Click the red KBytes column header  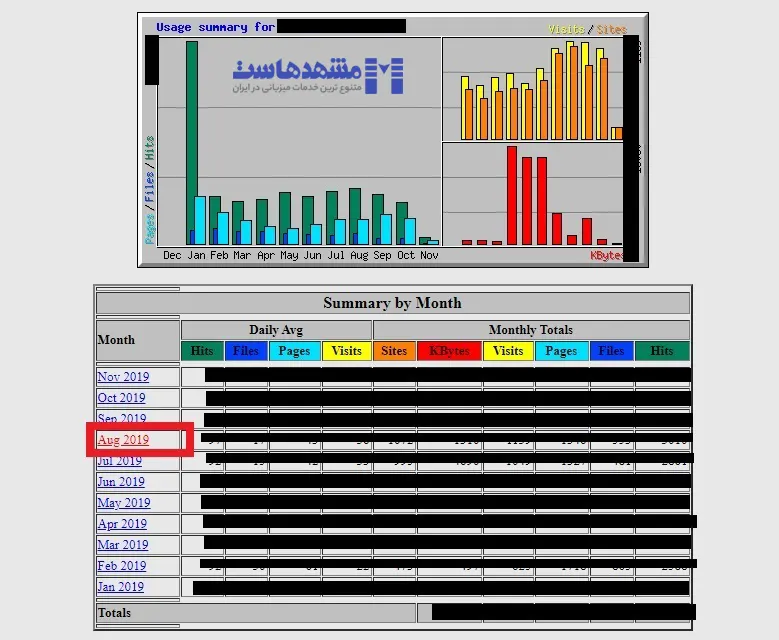[x=449, y=351]
